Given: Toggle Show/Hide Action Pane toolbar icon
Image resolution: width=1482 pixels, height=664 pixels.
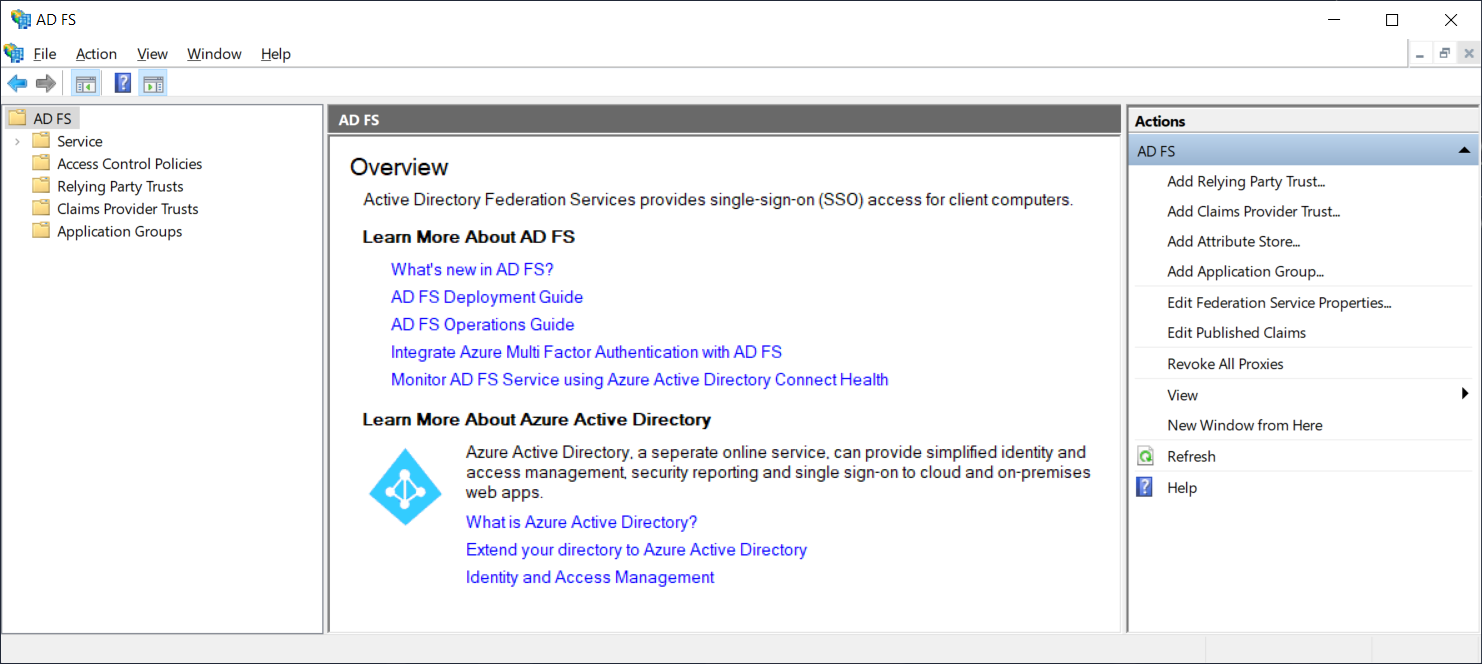Looking at the screenshot, I should [153, 84].
